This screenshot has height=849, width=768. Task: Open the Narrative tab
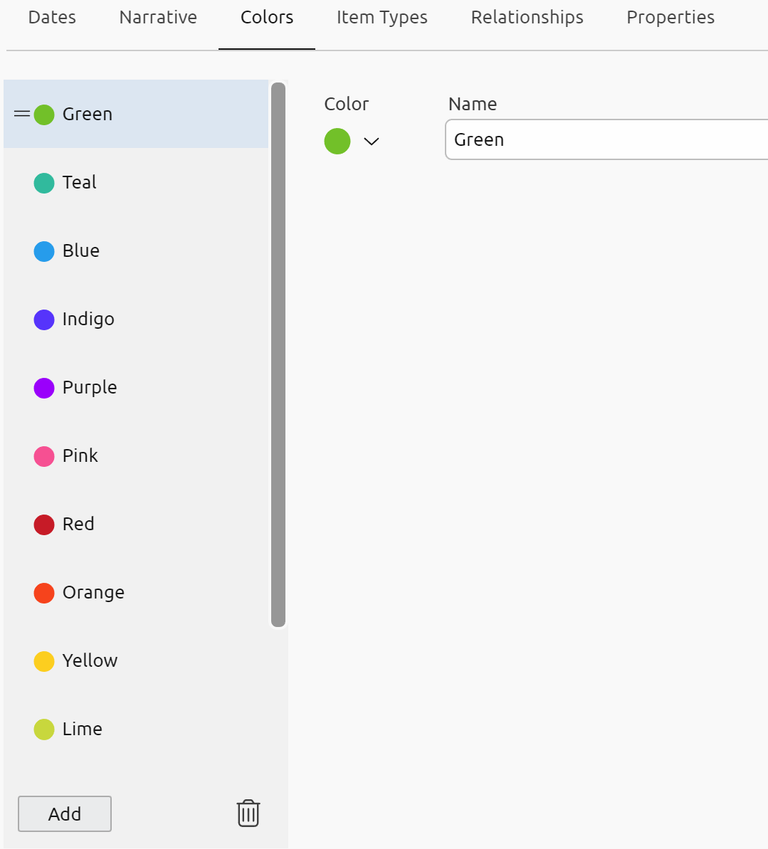158,18
